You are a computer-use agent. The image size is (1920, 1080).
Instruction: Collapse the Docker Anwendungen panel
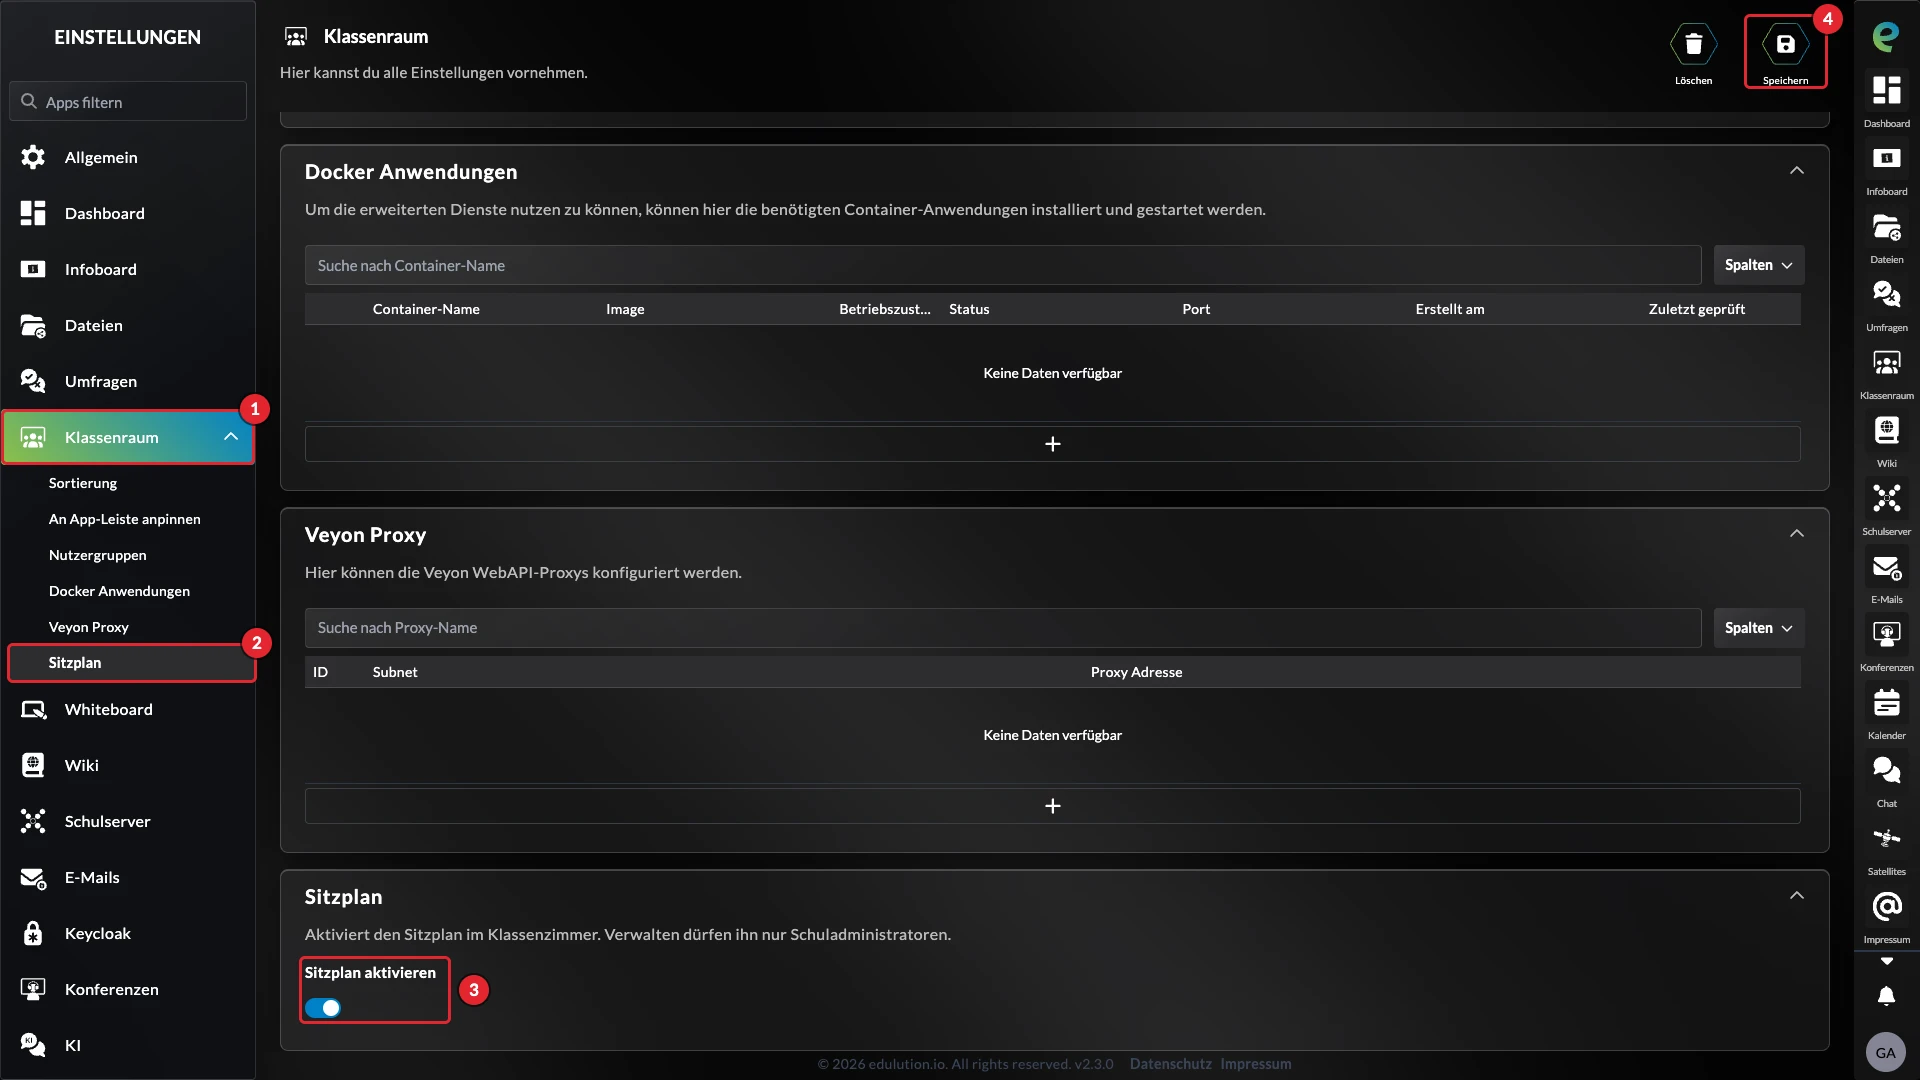(1797, 171)
